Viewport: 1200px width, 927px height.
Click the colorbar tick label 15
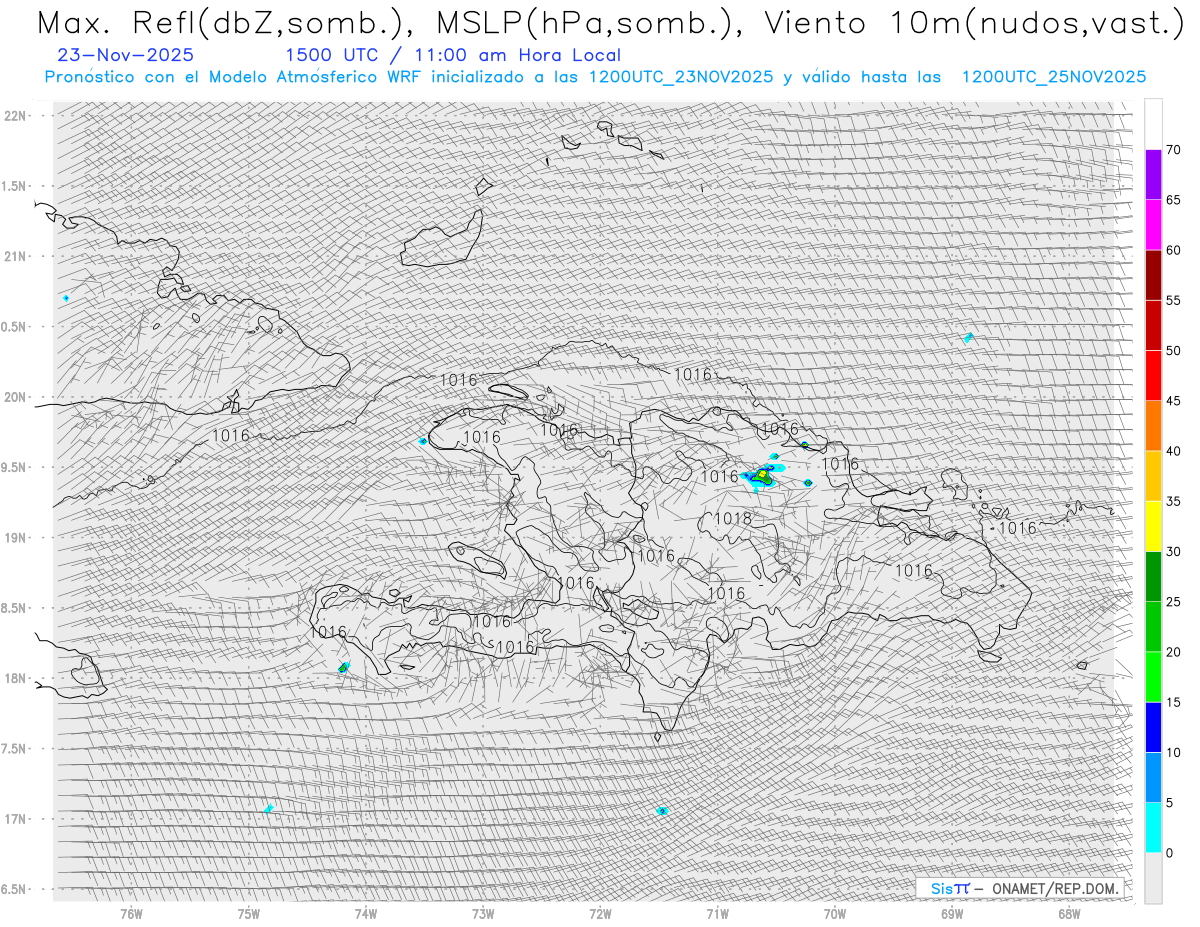1173,702
